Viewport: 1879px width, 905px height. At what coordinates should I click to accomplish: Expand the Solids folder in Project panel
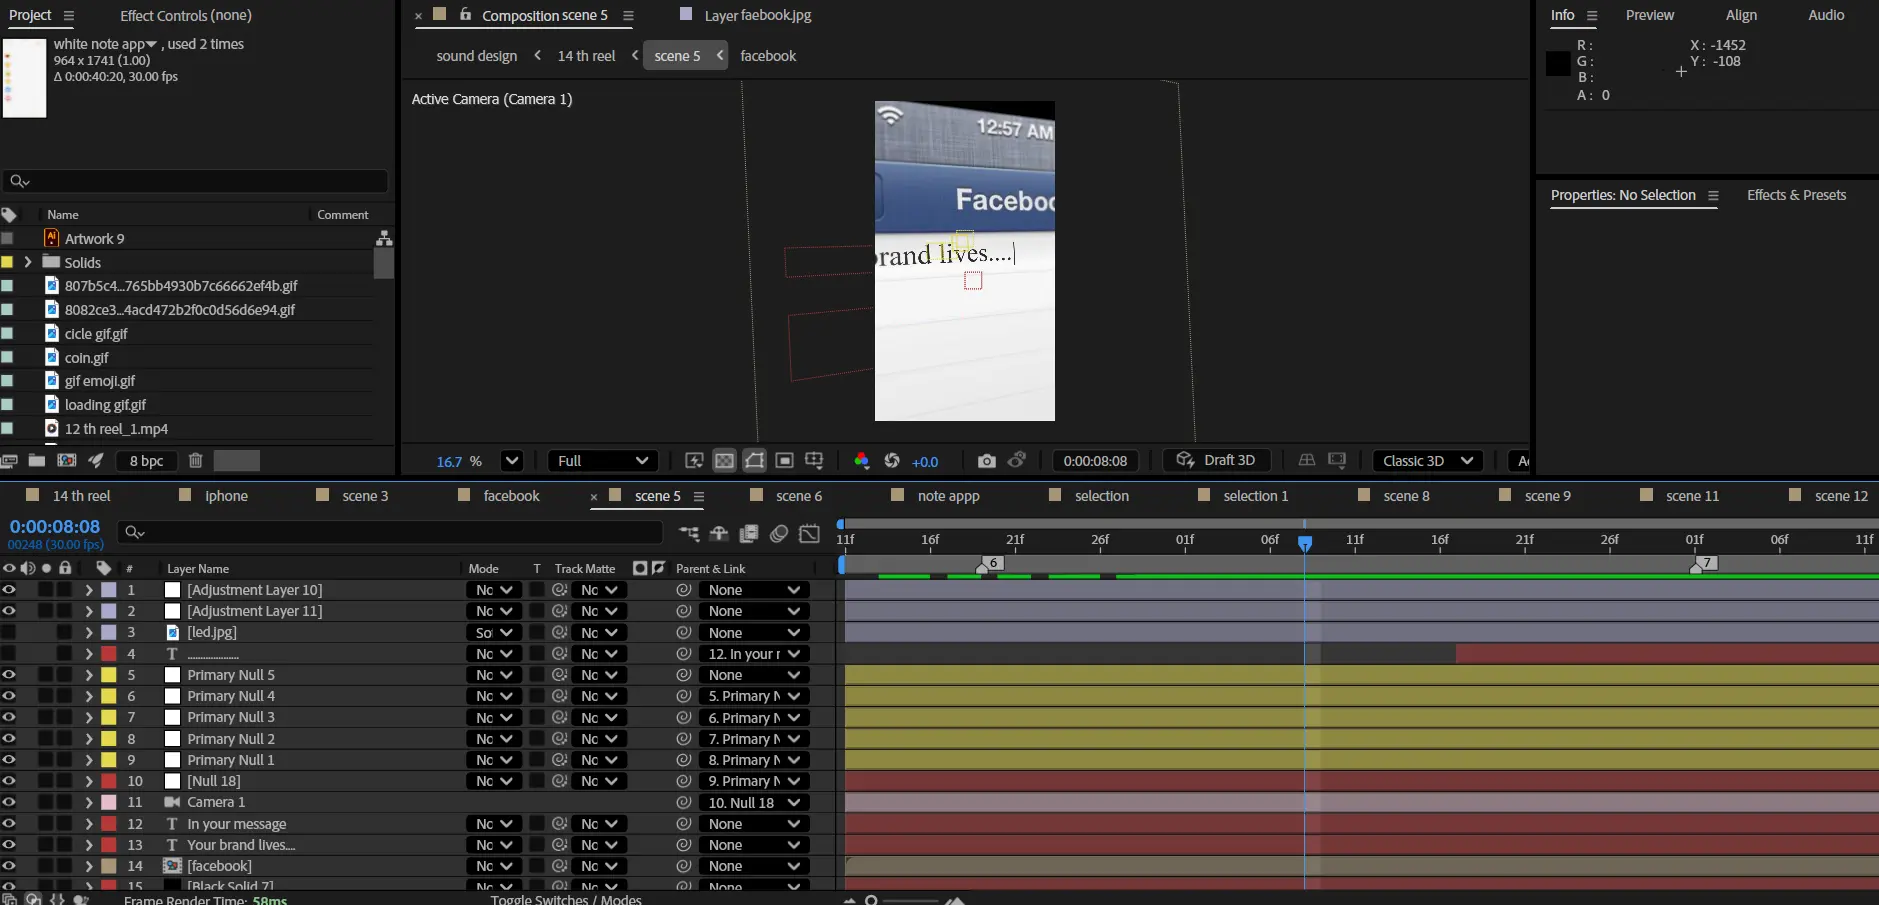tap(28, 262)
